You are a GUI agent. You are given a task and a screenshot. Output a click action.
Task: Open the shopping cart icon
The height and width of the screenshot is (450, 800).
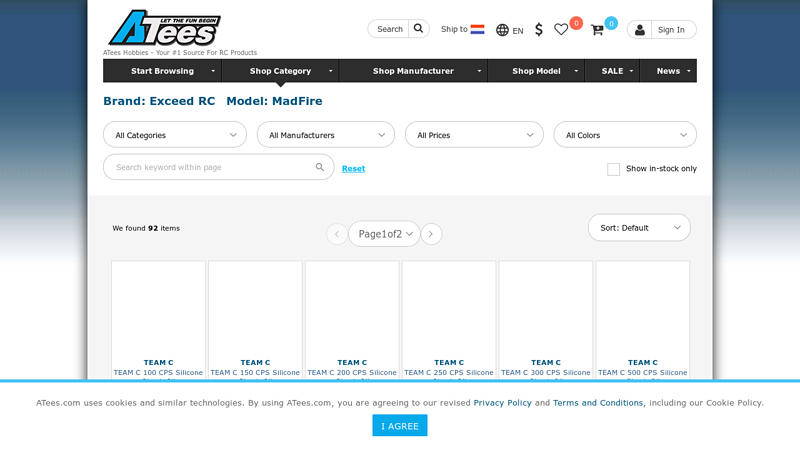[x=597, y=30]
